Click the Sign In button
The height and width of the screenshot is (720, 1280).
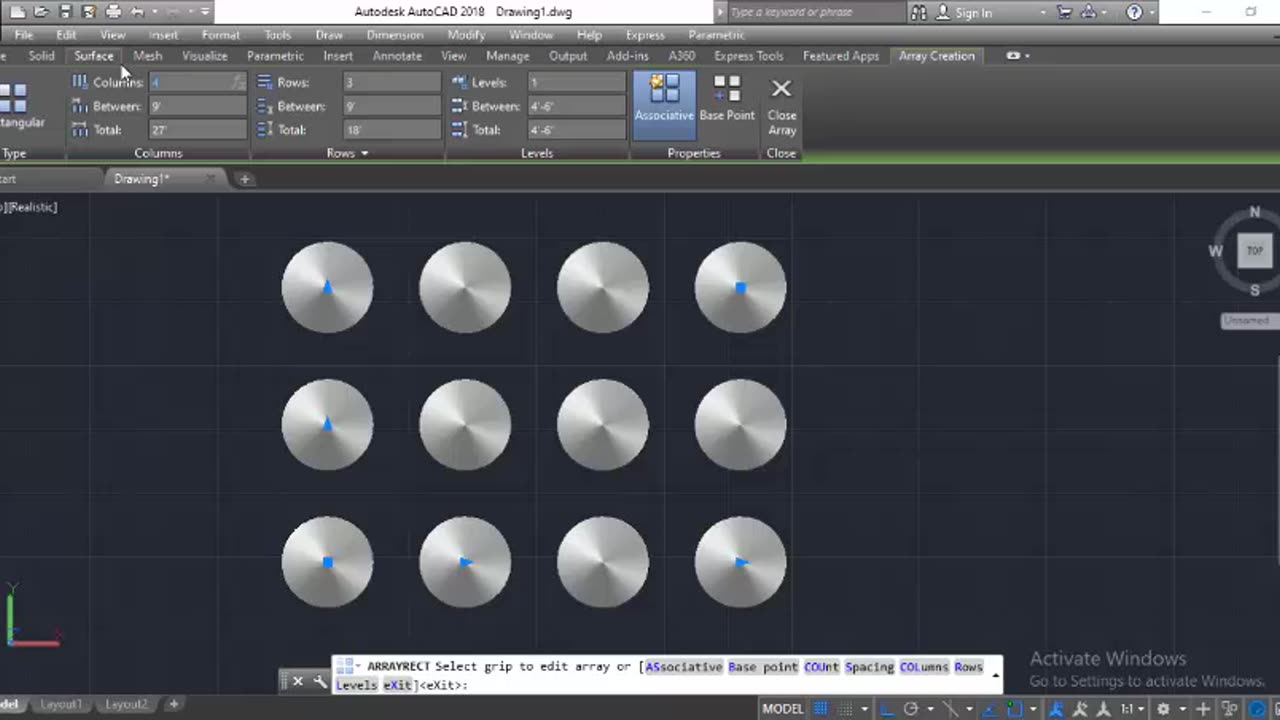963,13
